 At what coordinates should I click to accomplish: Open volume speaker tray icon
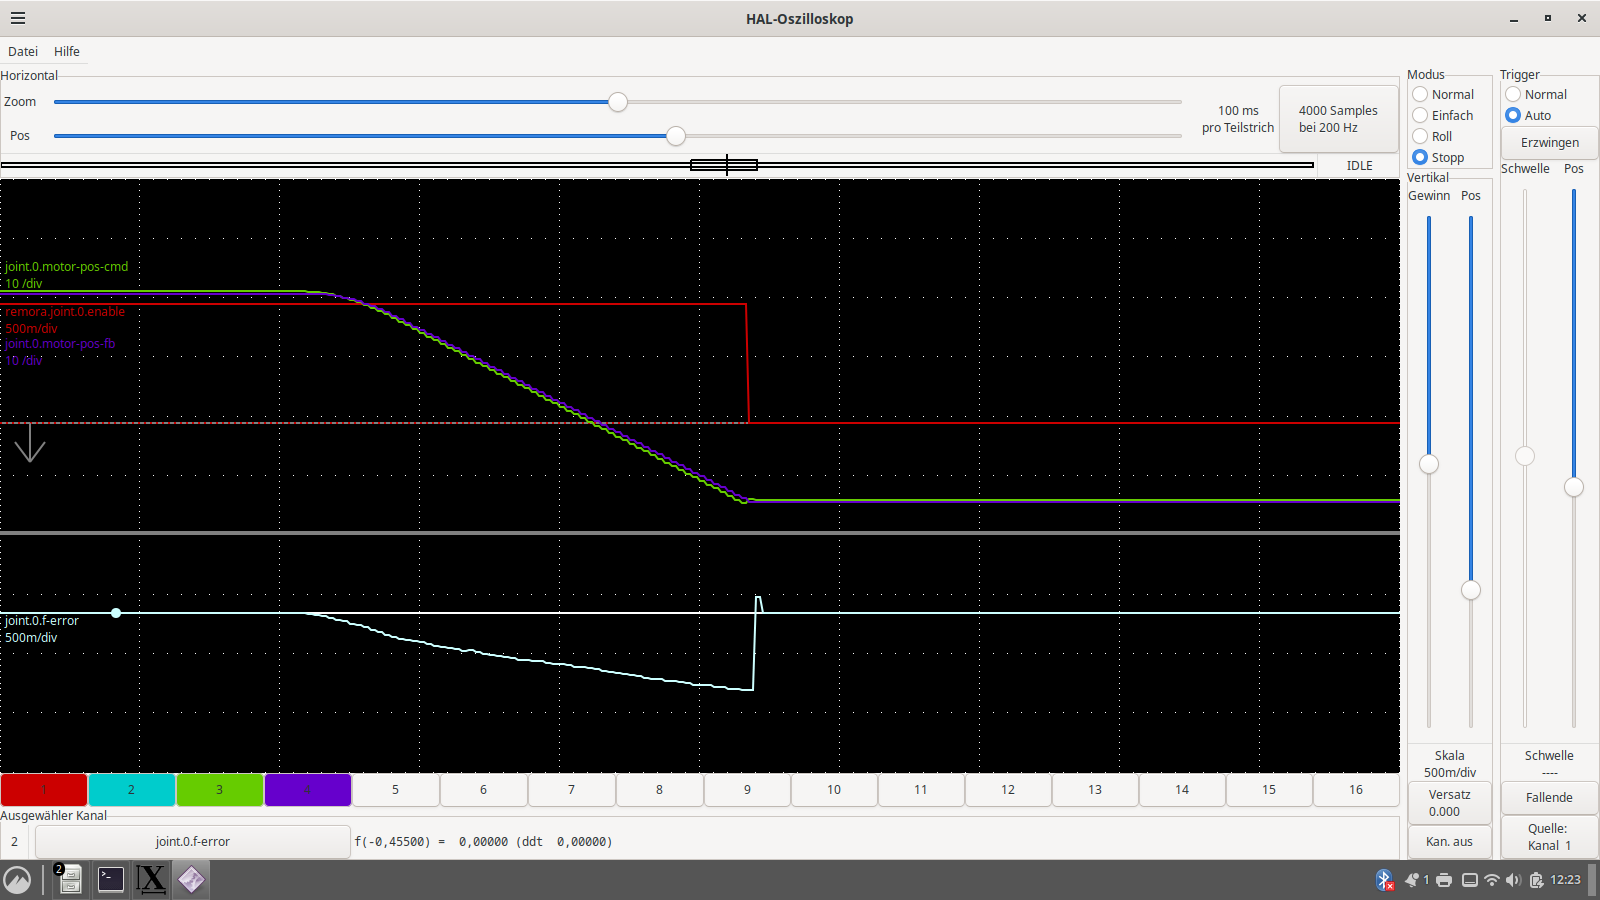(x=1513, y=880)
